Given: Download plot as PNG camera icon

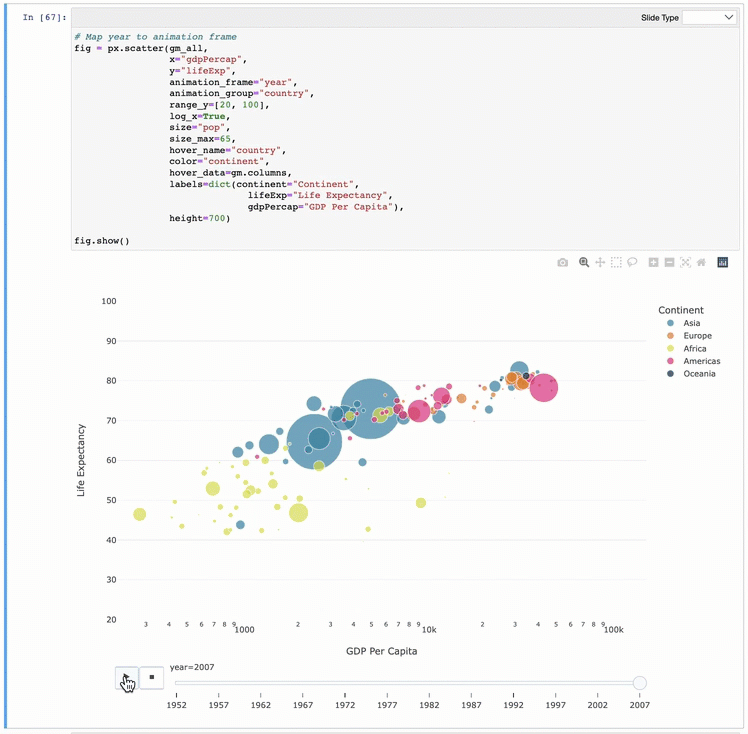Looking at the screenshot, I should click(x=563, y=263).
